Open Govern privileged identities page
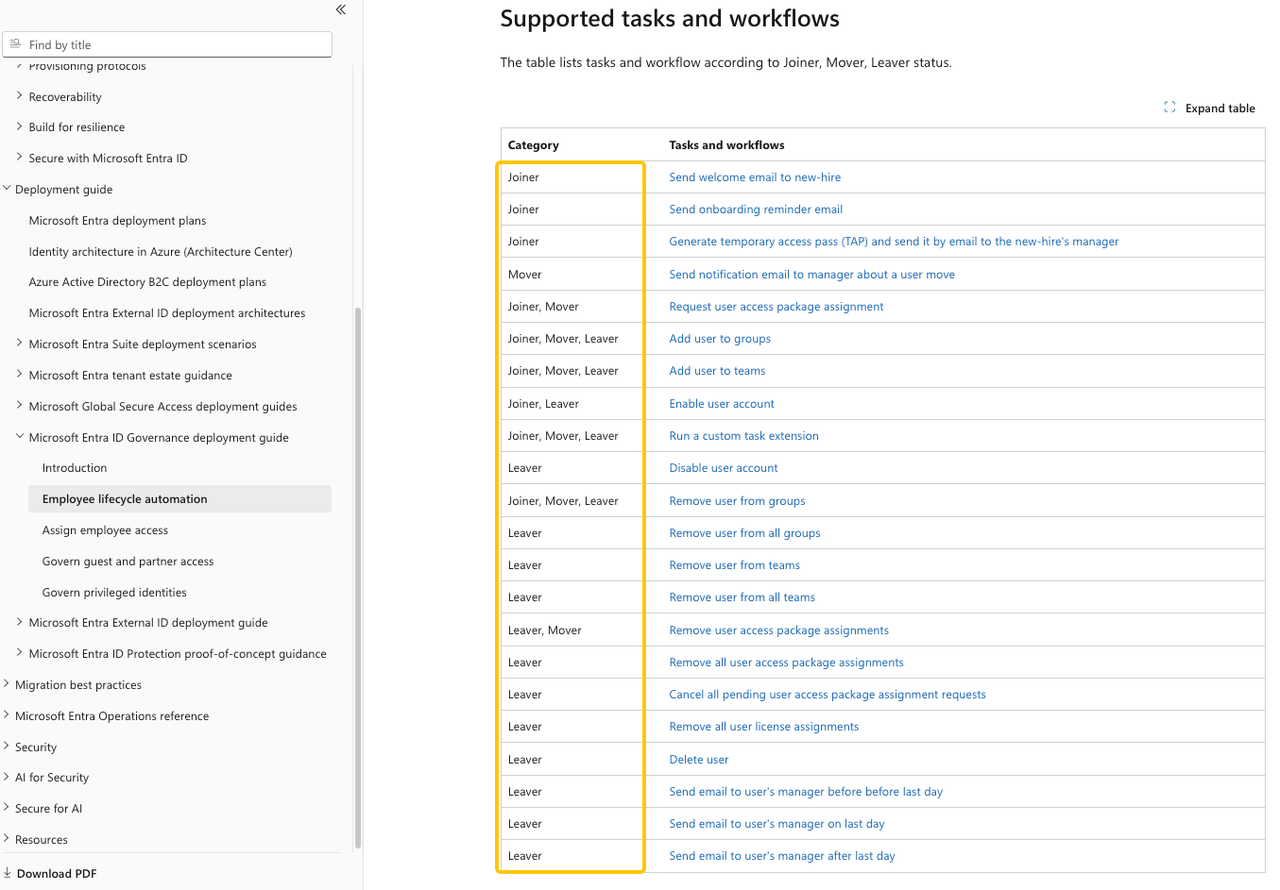Viewport: 1280px width, 890px height. click(x=115, y=592)
